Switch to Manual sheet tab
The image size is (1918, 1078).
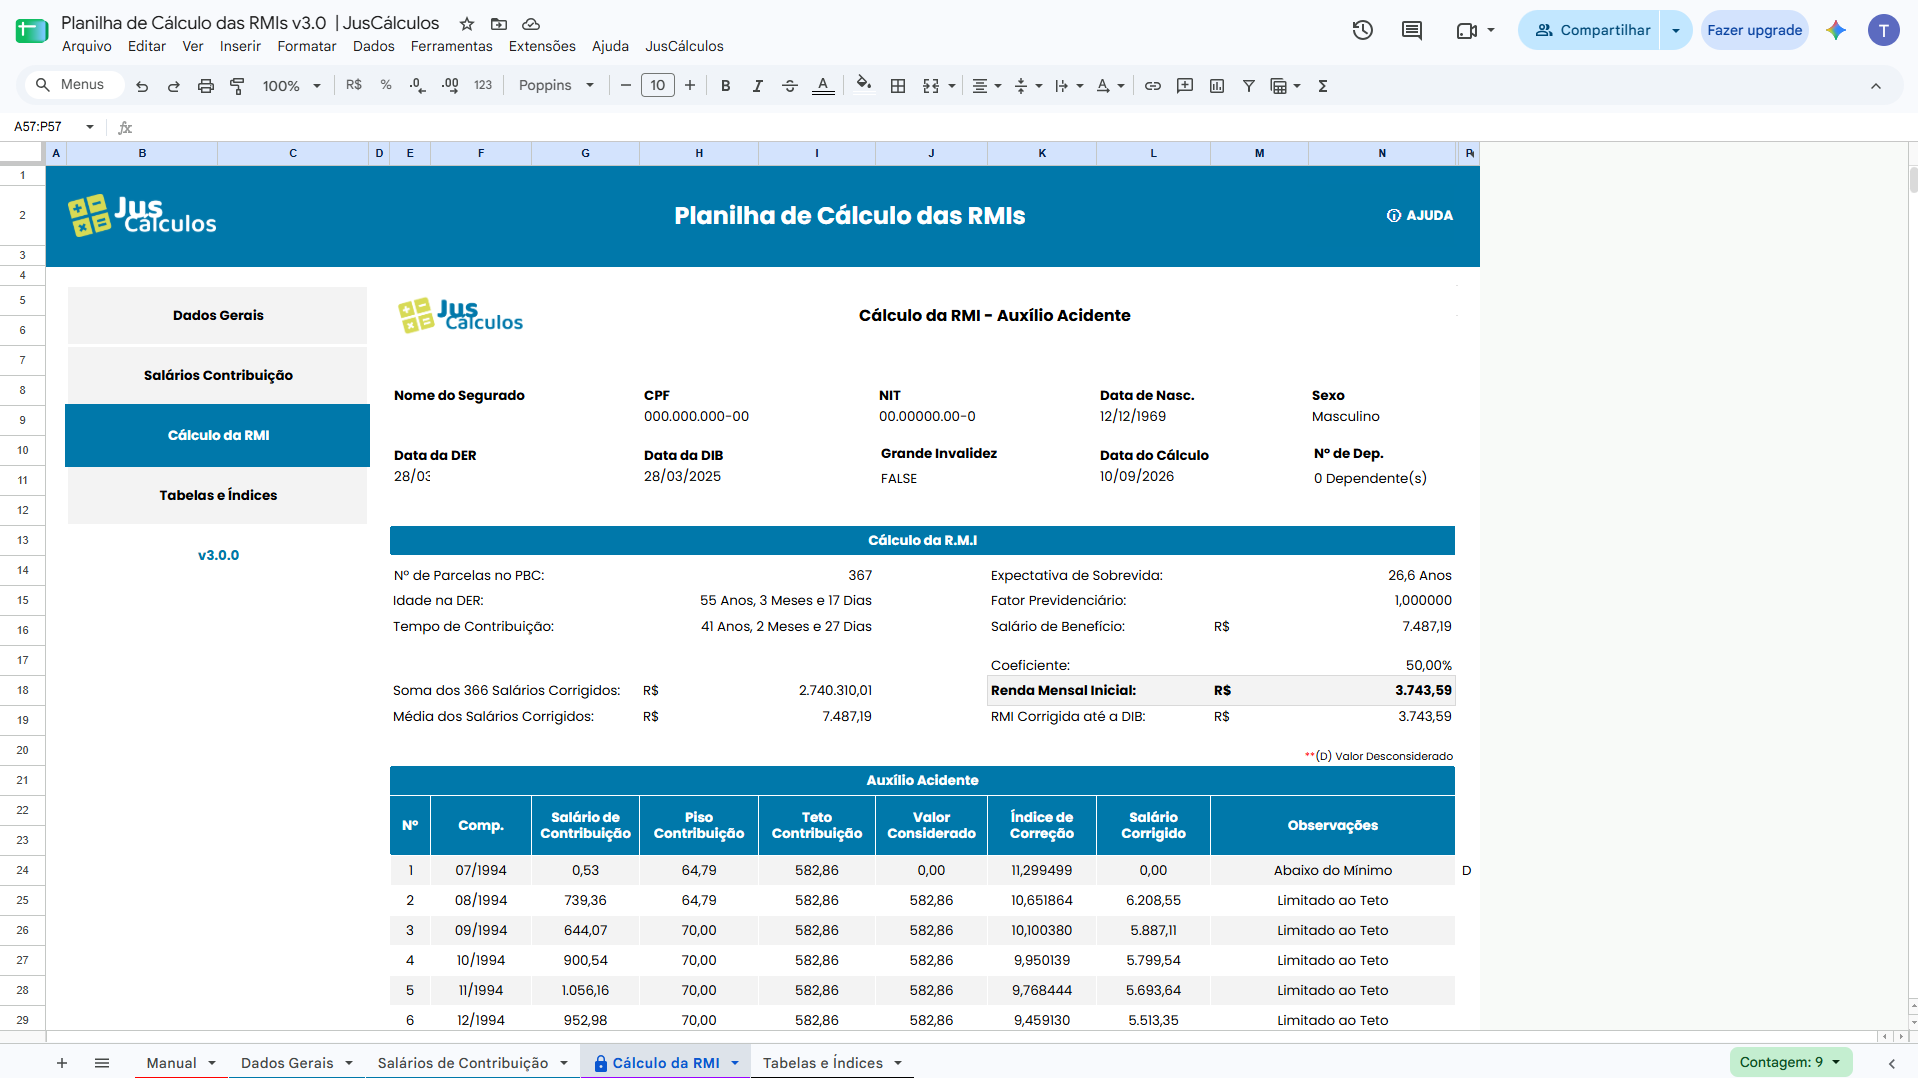(x=181, y=1063)
